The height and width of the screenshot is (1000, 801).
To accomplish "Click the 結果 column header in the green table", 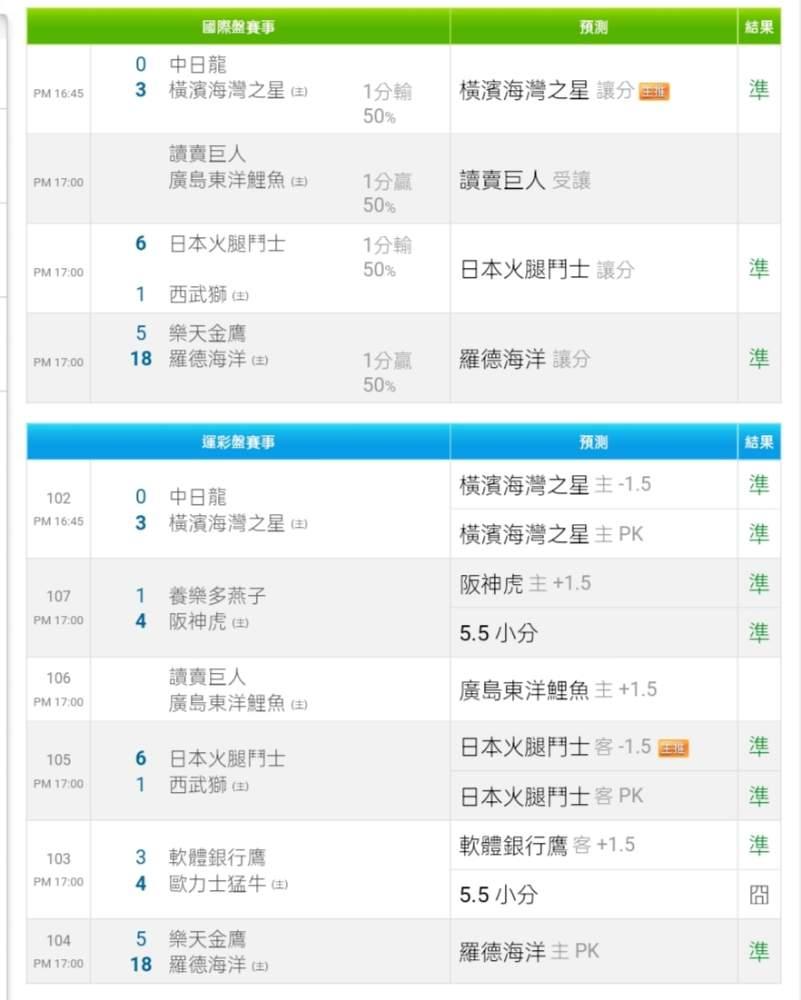I will click(759, 28).
